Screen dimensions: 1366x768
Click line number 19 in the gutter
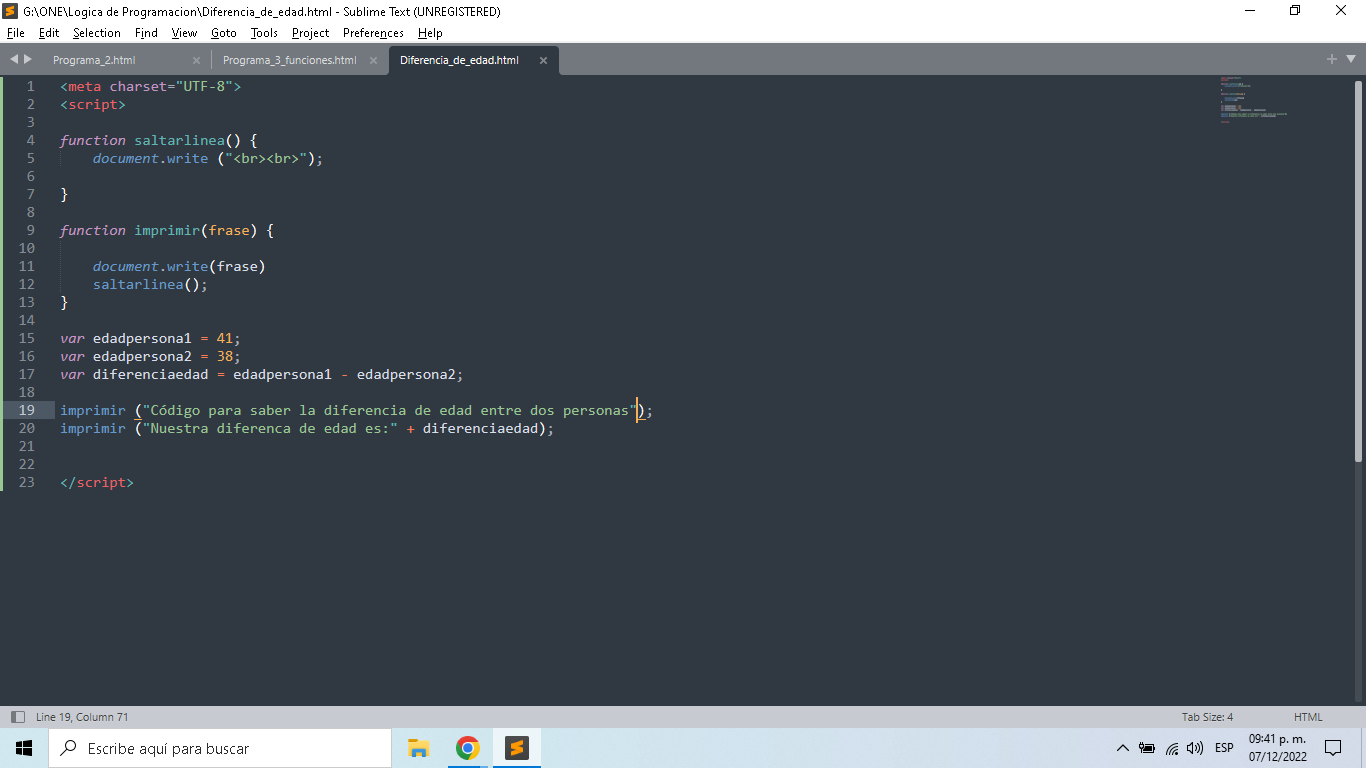[x=27, y=410]
